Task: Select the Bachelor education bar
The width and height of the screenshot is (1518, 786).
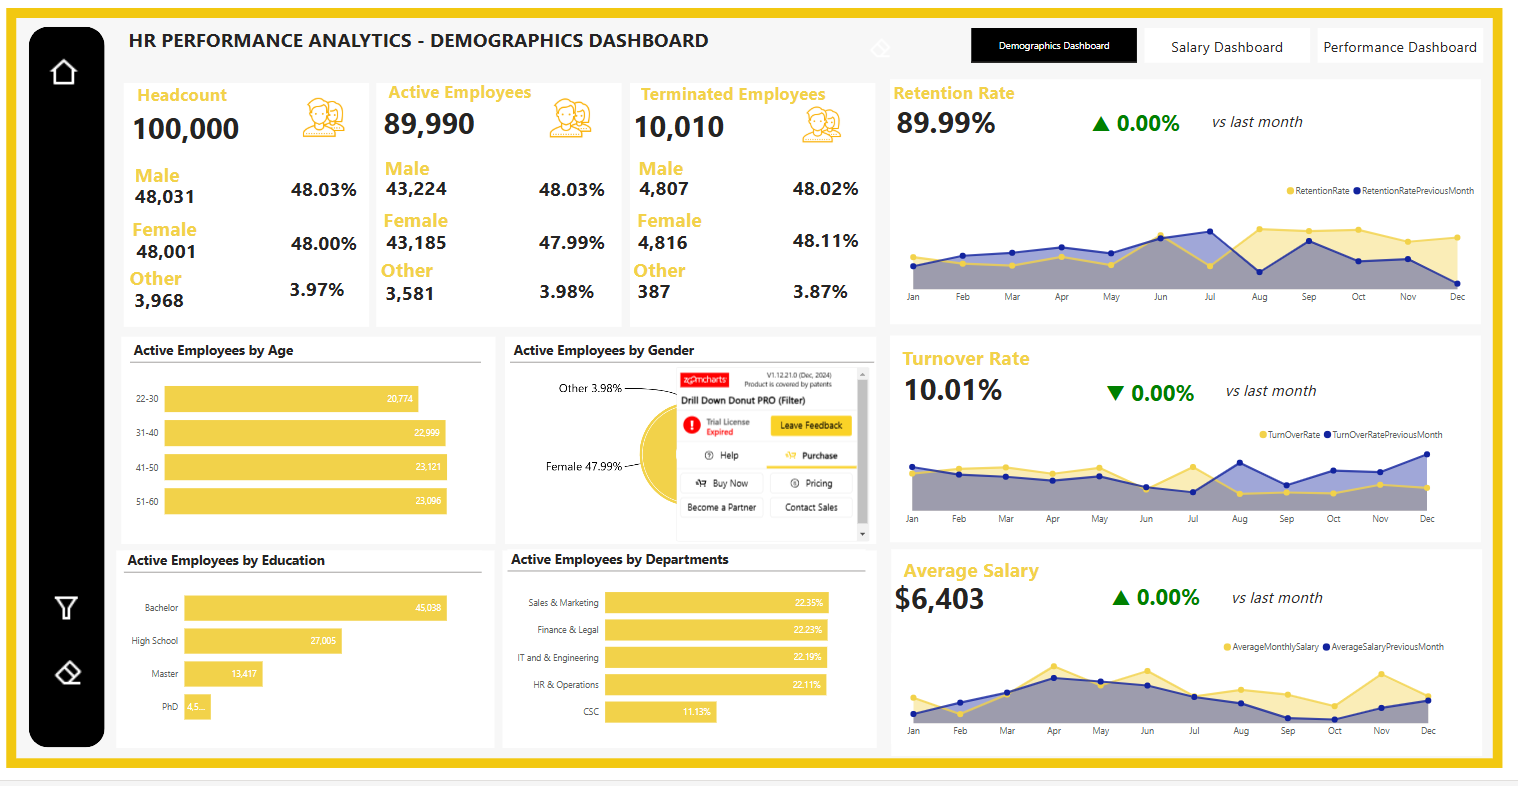Action: (315, 608)
